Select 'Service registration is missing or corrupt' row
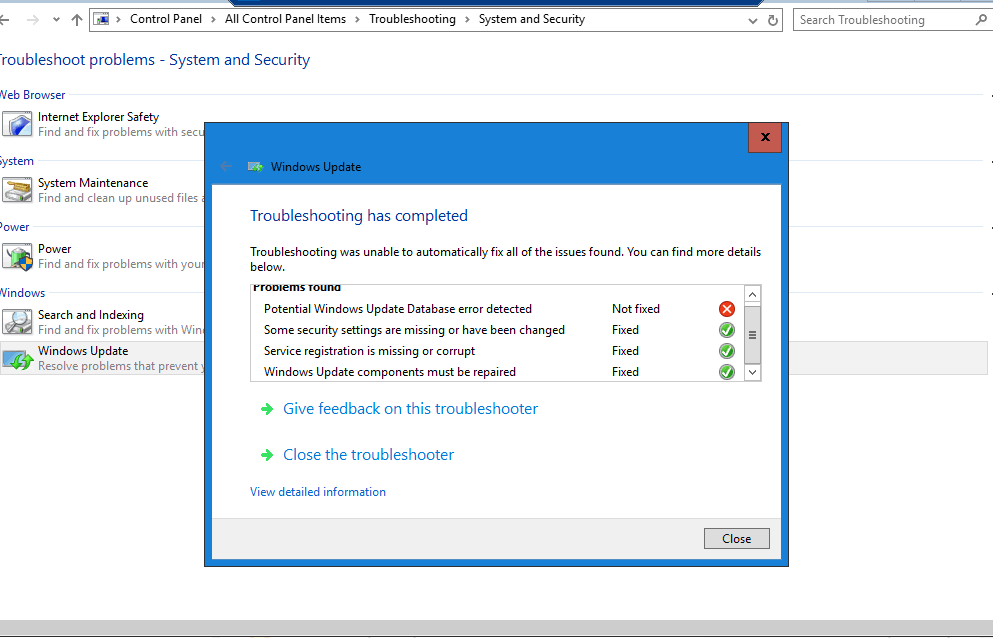The height and width of the screenshot is (638, 993). click(x=497, y=351)
